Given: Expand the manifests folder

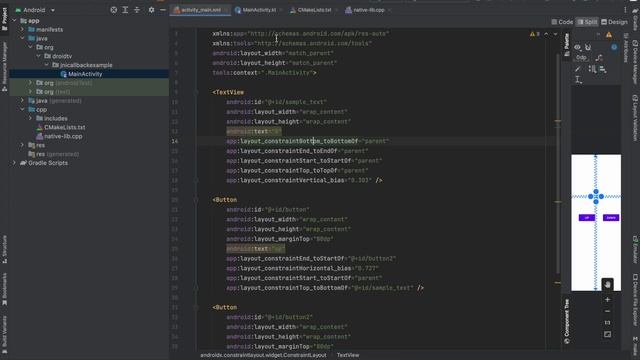Looking at the screenshot, I should coord(22,29).
